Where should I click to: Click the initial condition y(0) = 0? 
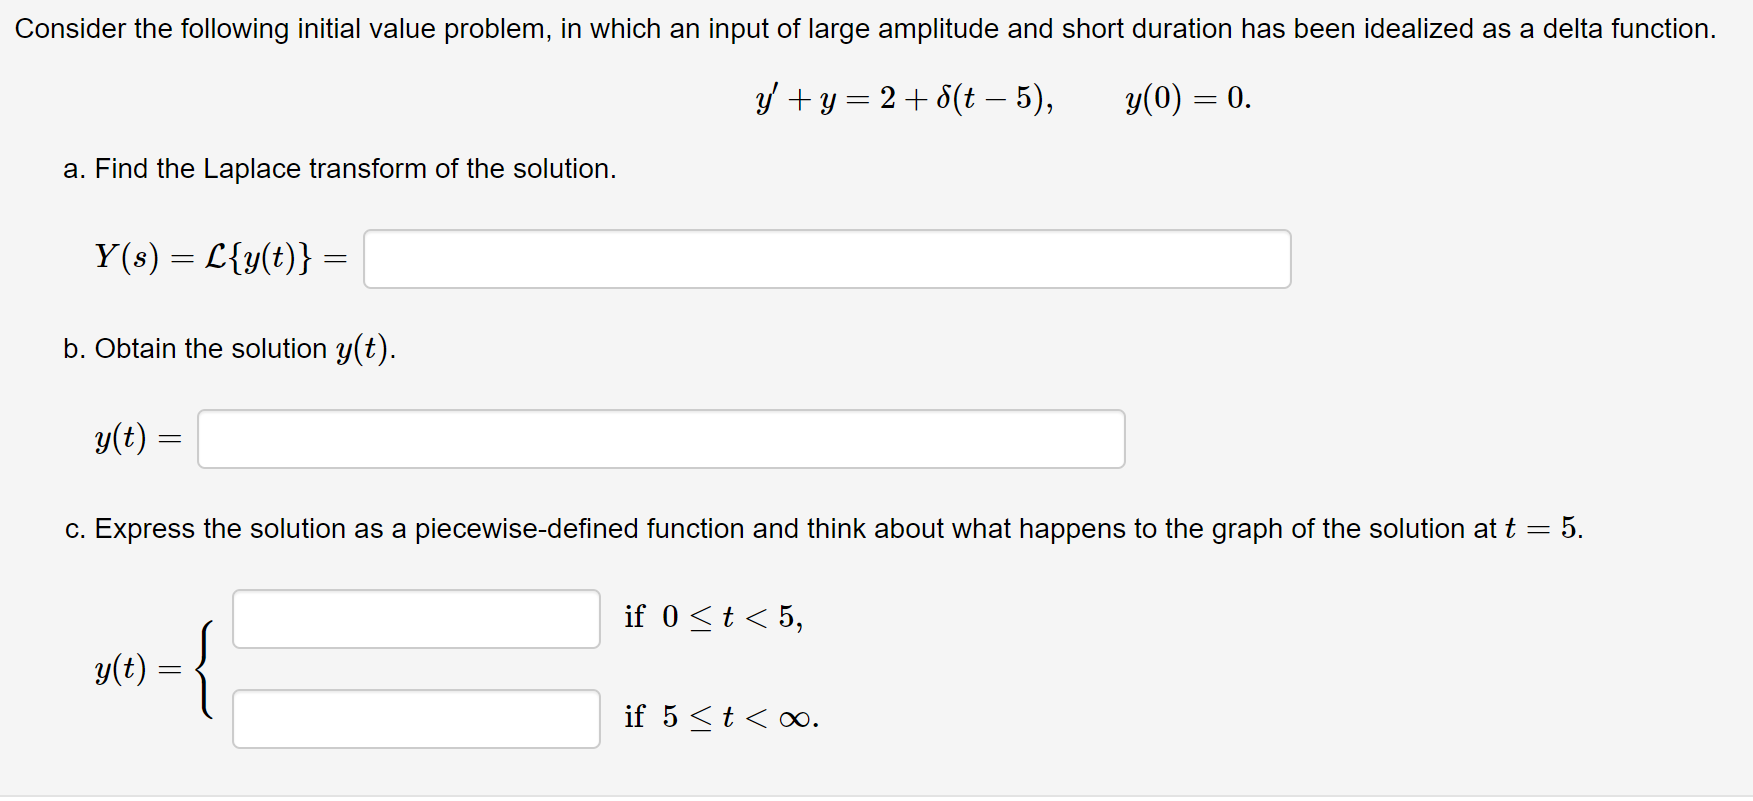point(1188,99)
